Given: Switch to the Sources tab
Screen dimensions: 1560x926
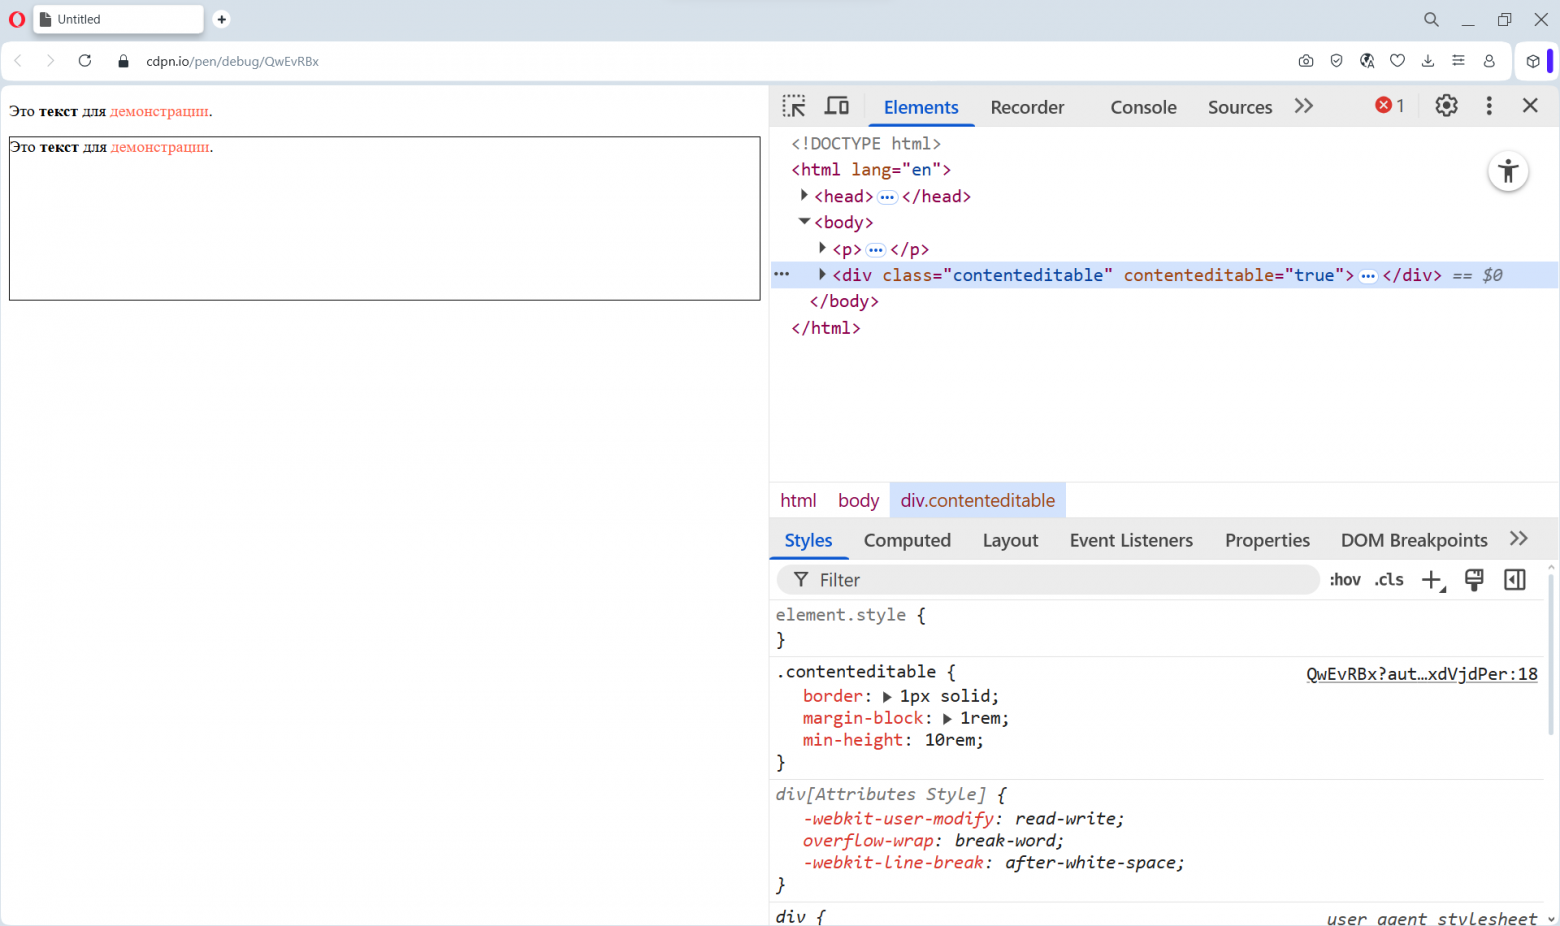Looking at the screenshot, I should click(x=1240, y=107).
